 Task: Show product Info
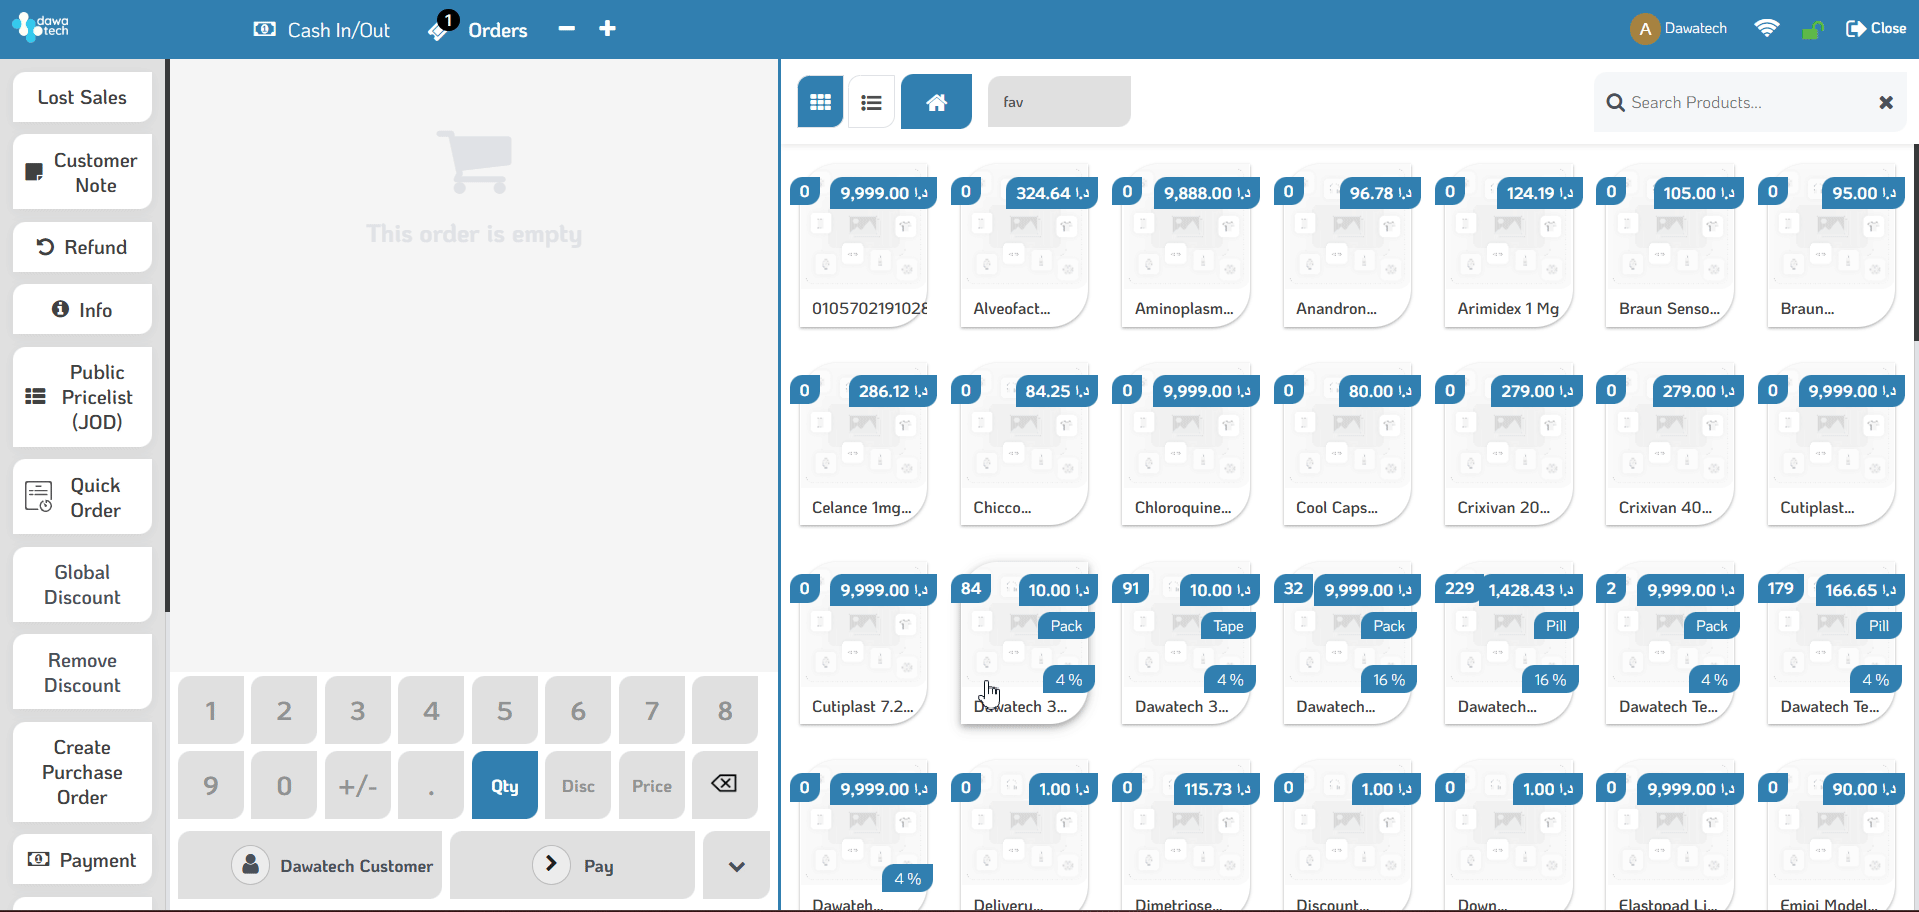tap(82, 310)
